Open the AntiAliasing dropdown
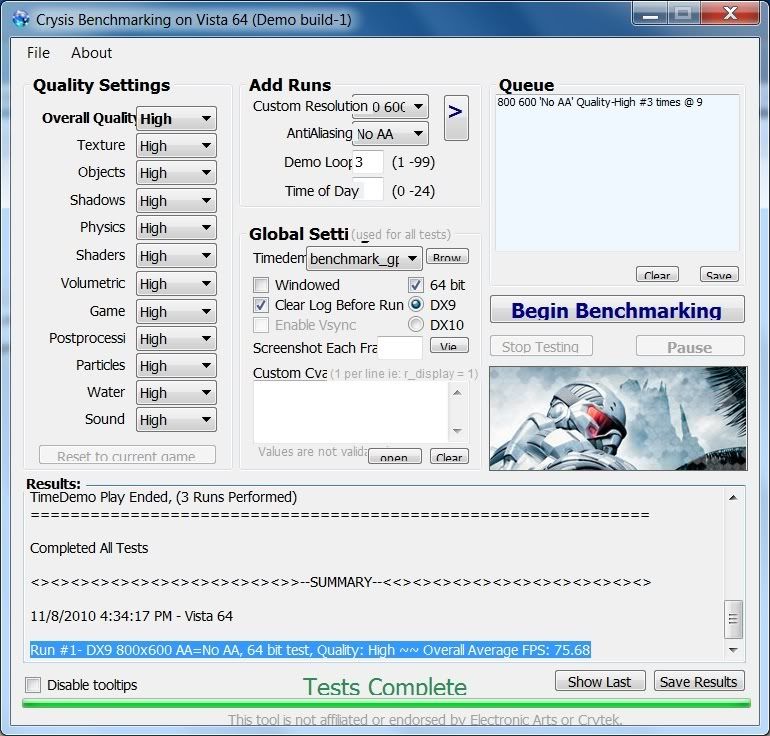 [x=390, y=134]
